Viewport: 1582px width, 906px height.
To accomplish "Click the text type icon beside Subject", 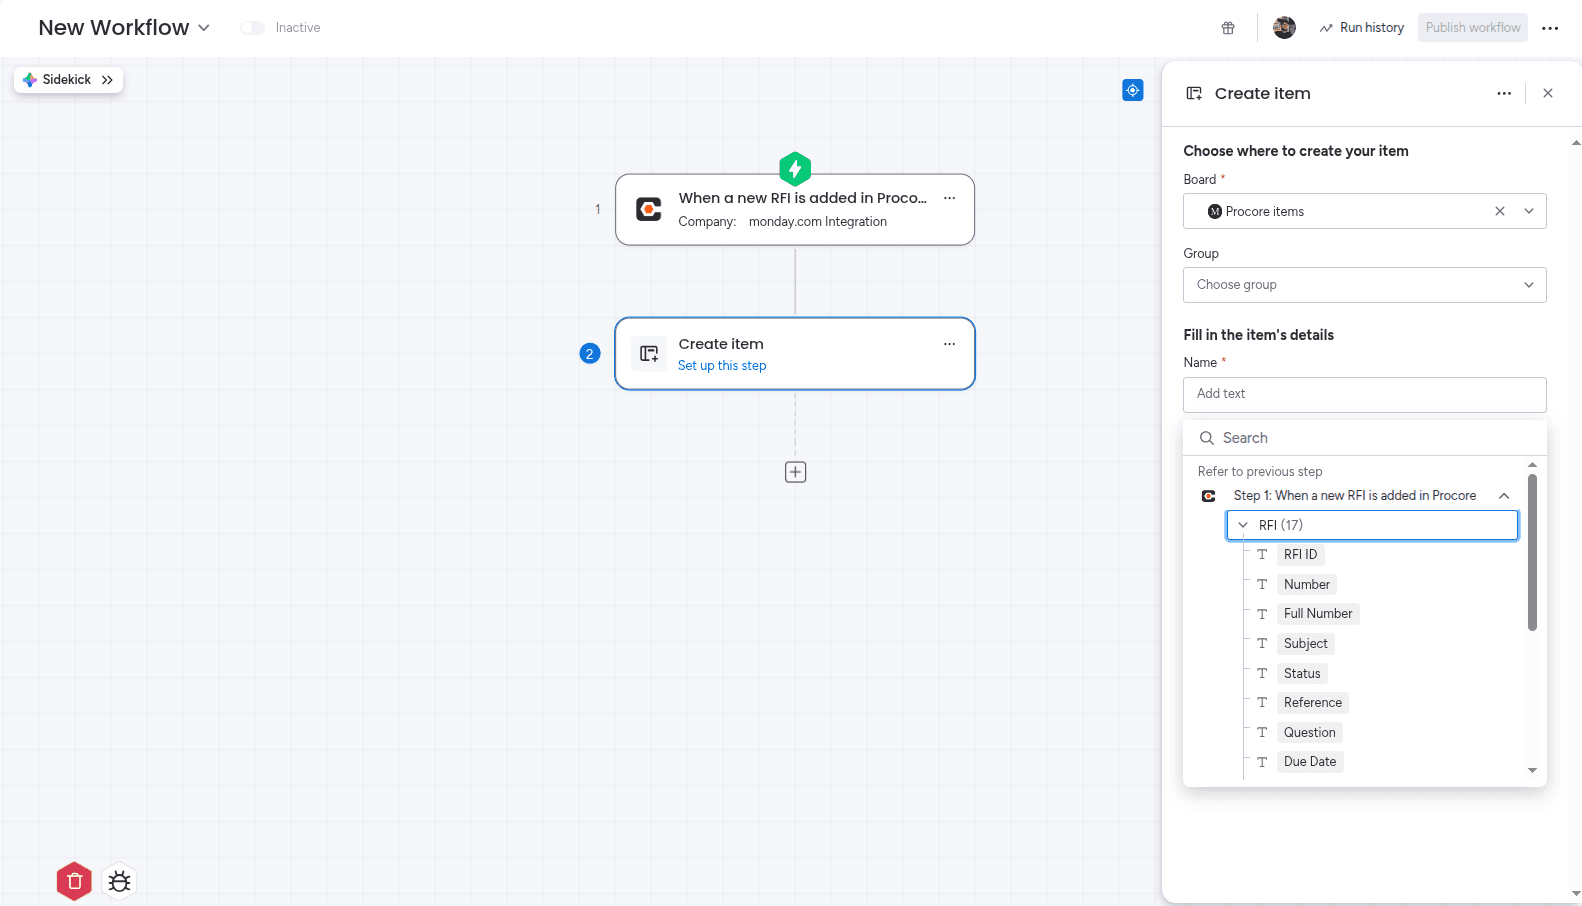I will click(1262, 643).
